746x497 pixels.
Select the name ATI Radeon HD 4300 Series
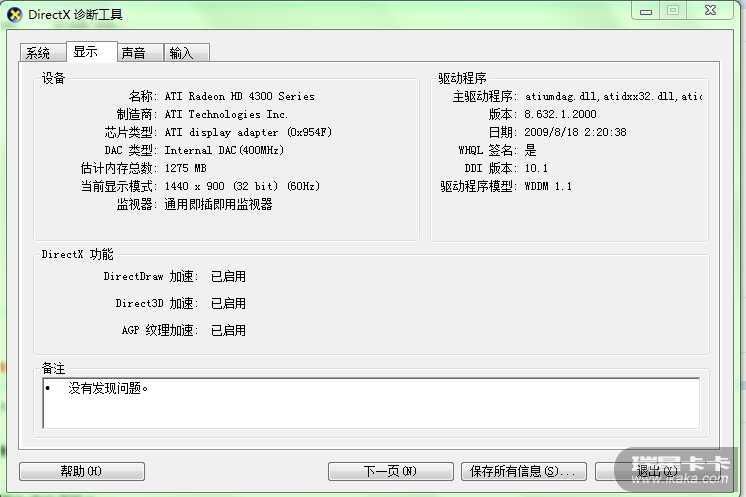pyautogui.click(x=240, y=97)
